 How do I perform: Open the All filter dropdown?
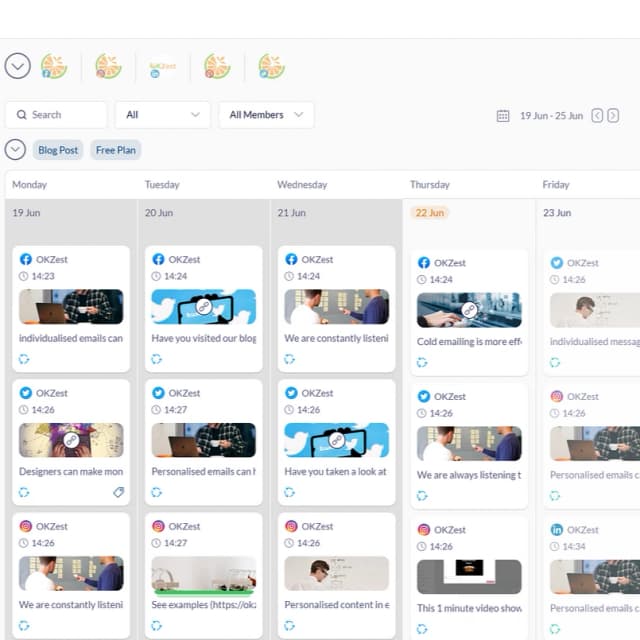[162, 115]
